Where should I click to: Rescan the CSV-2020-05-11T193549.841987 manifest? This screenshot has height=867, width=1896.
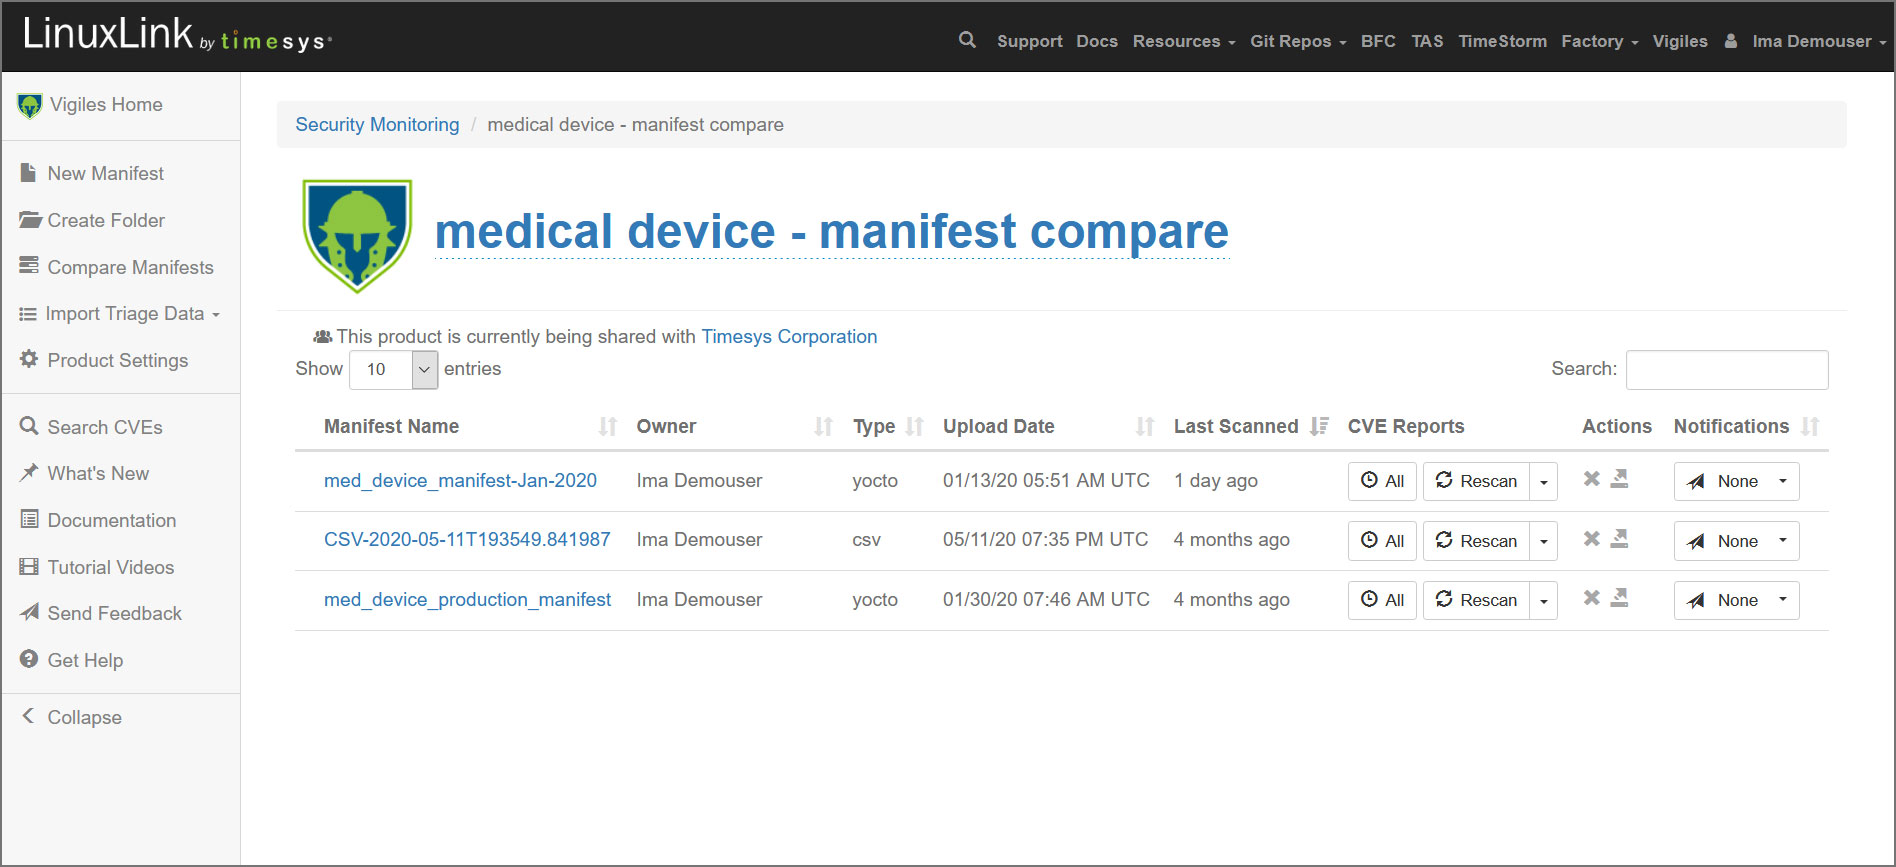point(1476,541)
